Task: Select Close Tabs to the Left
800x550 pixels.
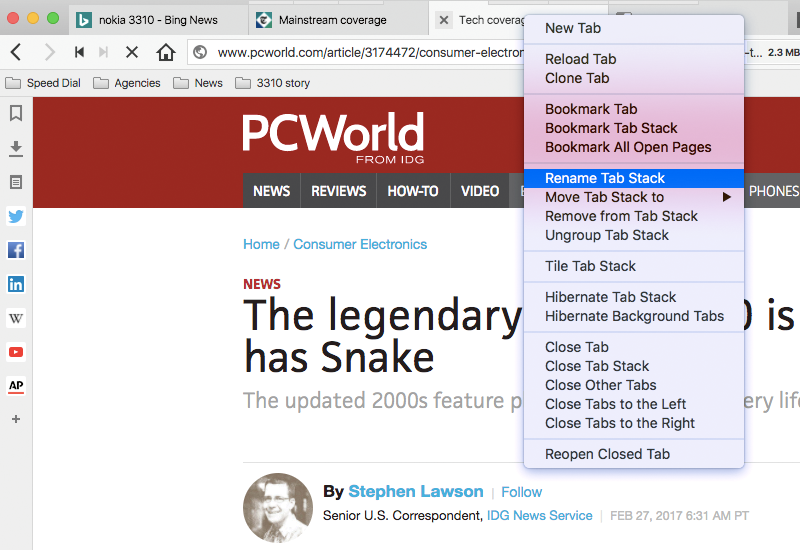Action: (634, 404)
